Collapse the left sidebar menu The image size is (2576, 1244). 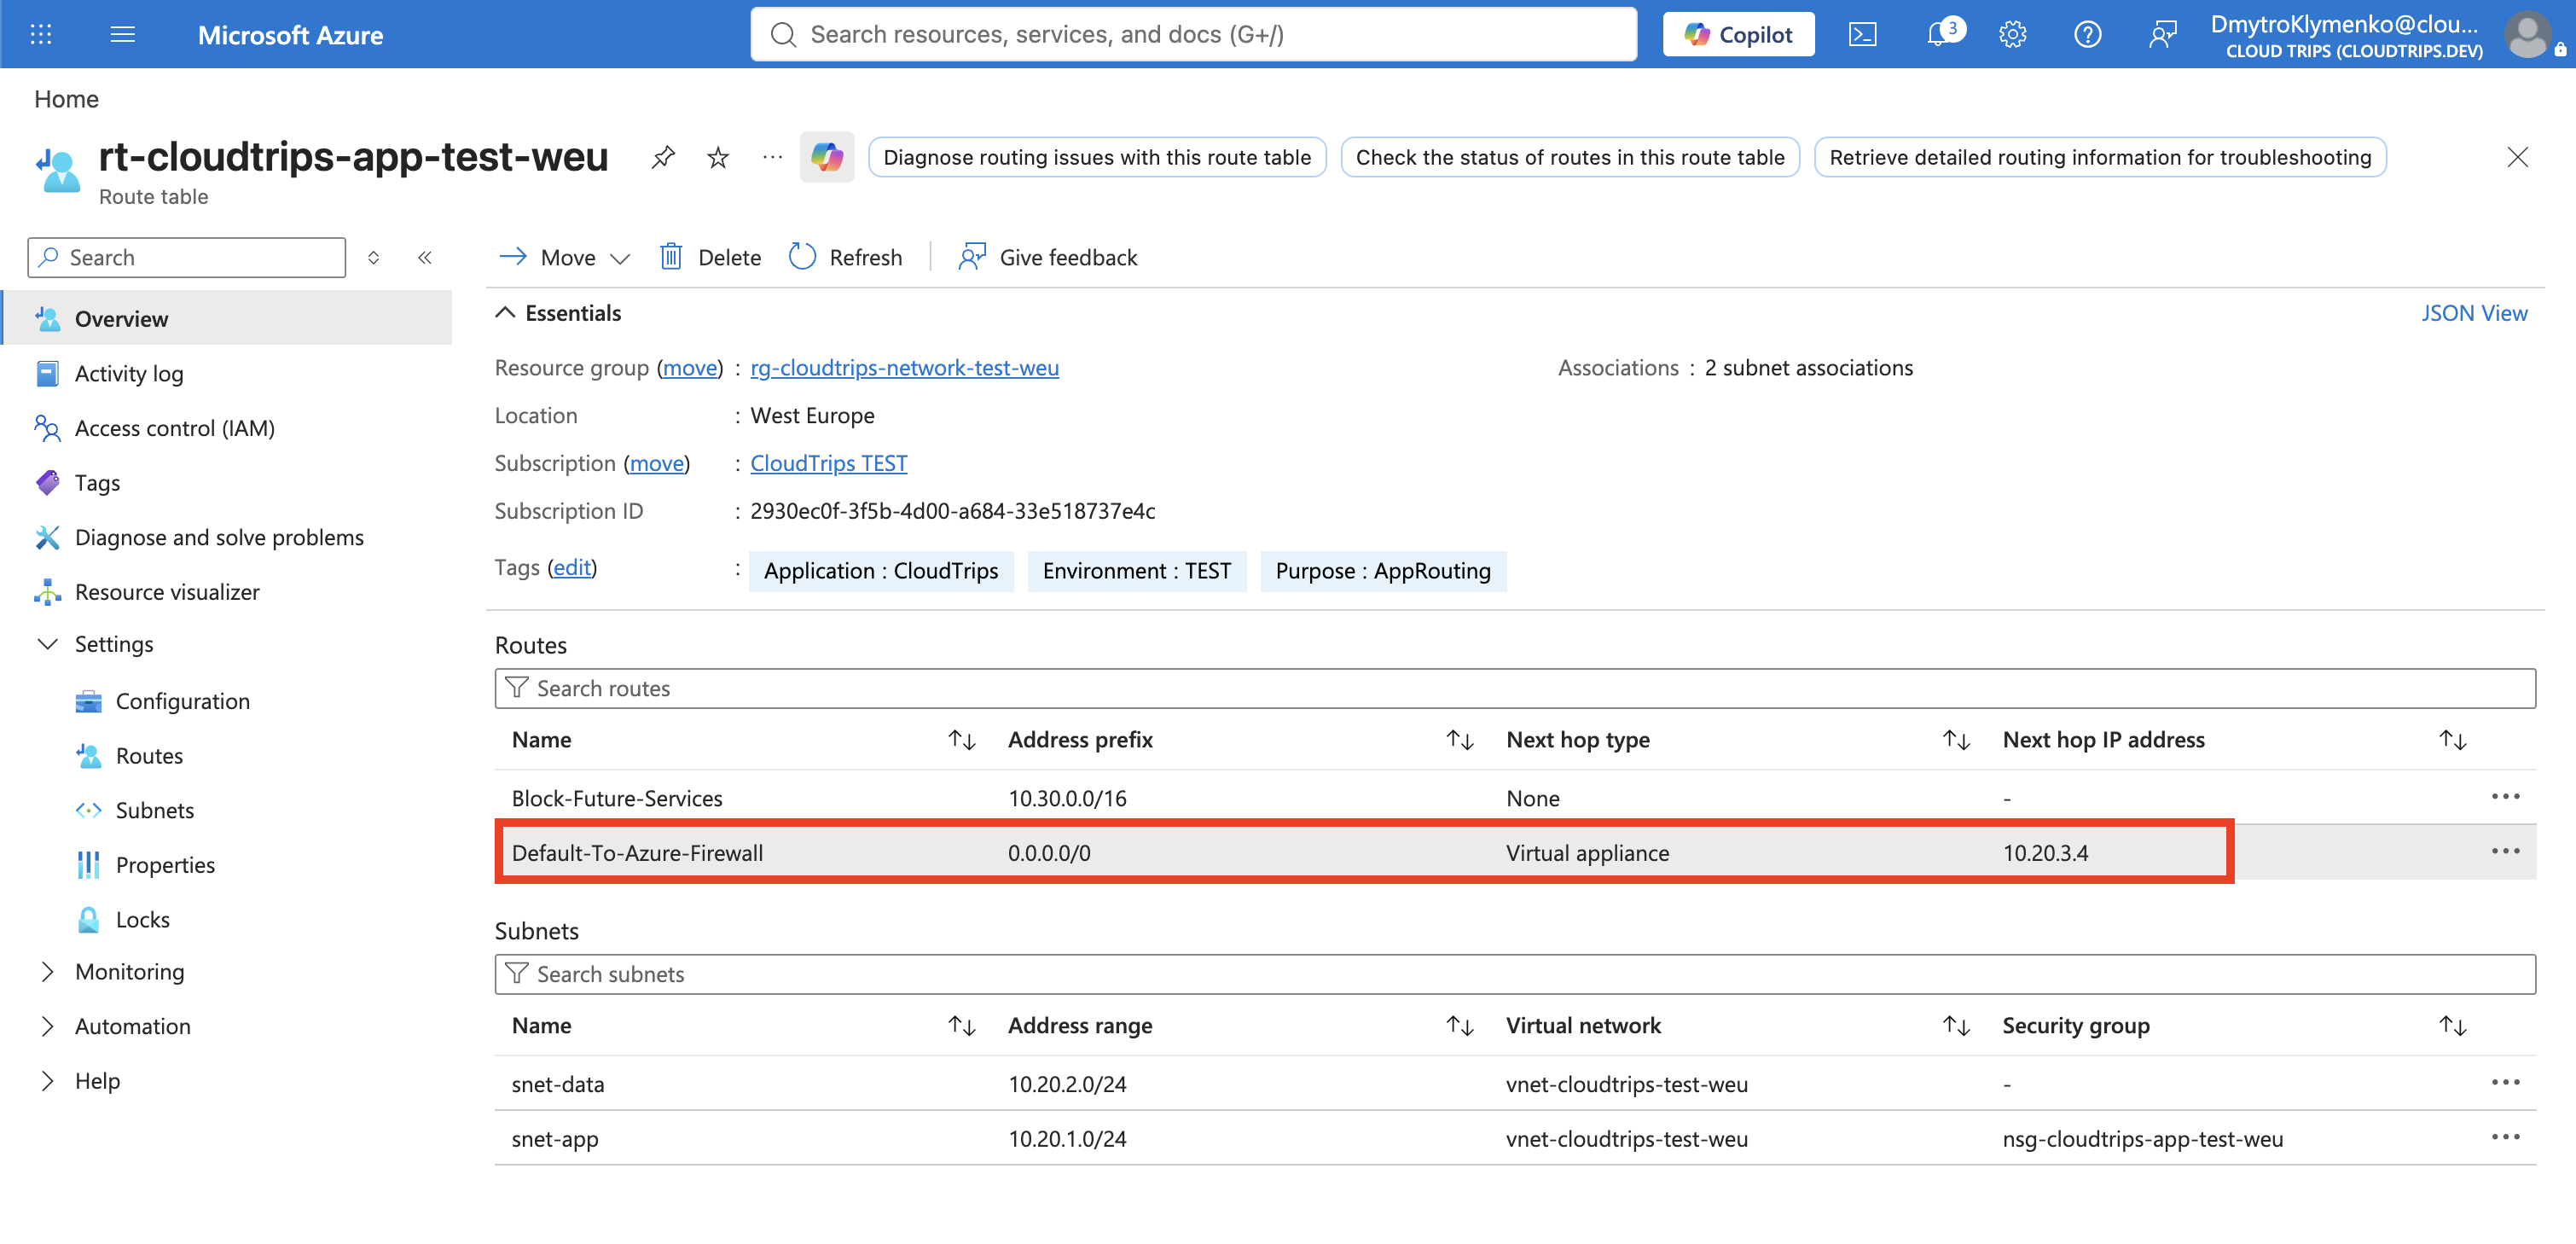pos(425,257)
